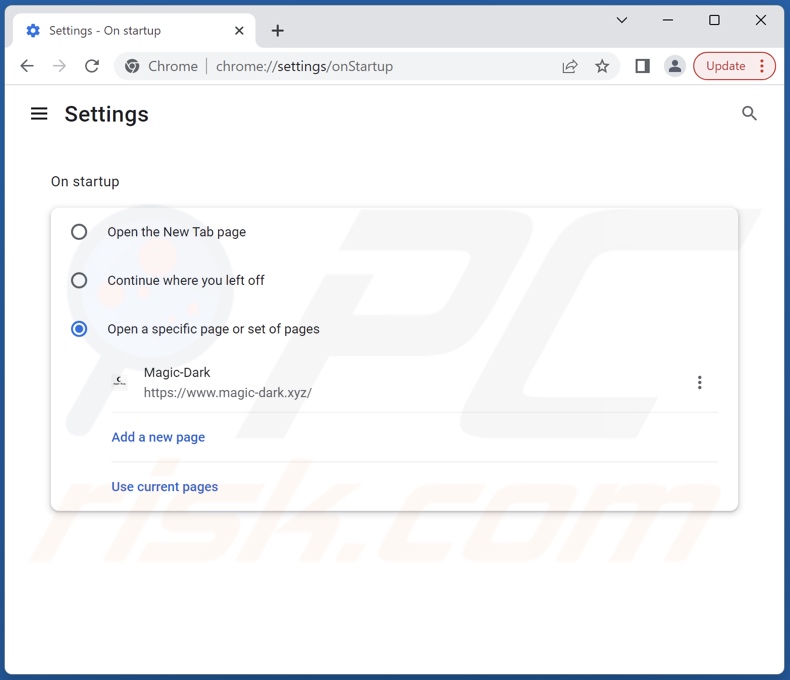Click Use current pages link
790x680 pixels.
tap(165, 487)
